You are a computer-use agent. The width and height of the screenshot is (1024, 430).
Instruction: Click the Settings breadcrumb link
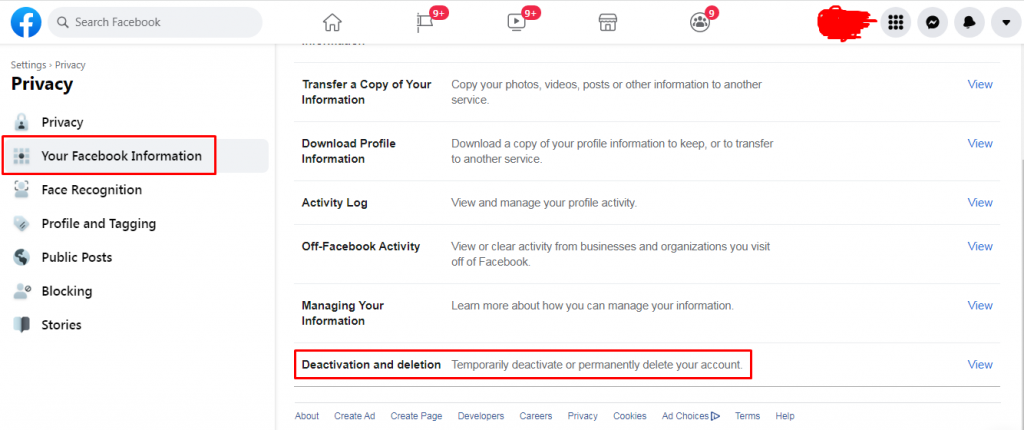coord(28,65)
